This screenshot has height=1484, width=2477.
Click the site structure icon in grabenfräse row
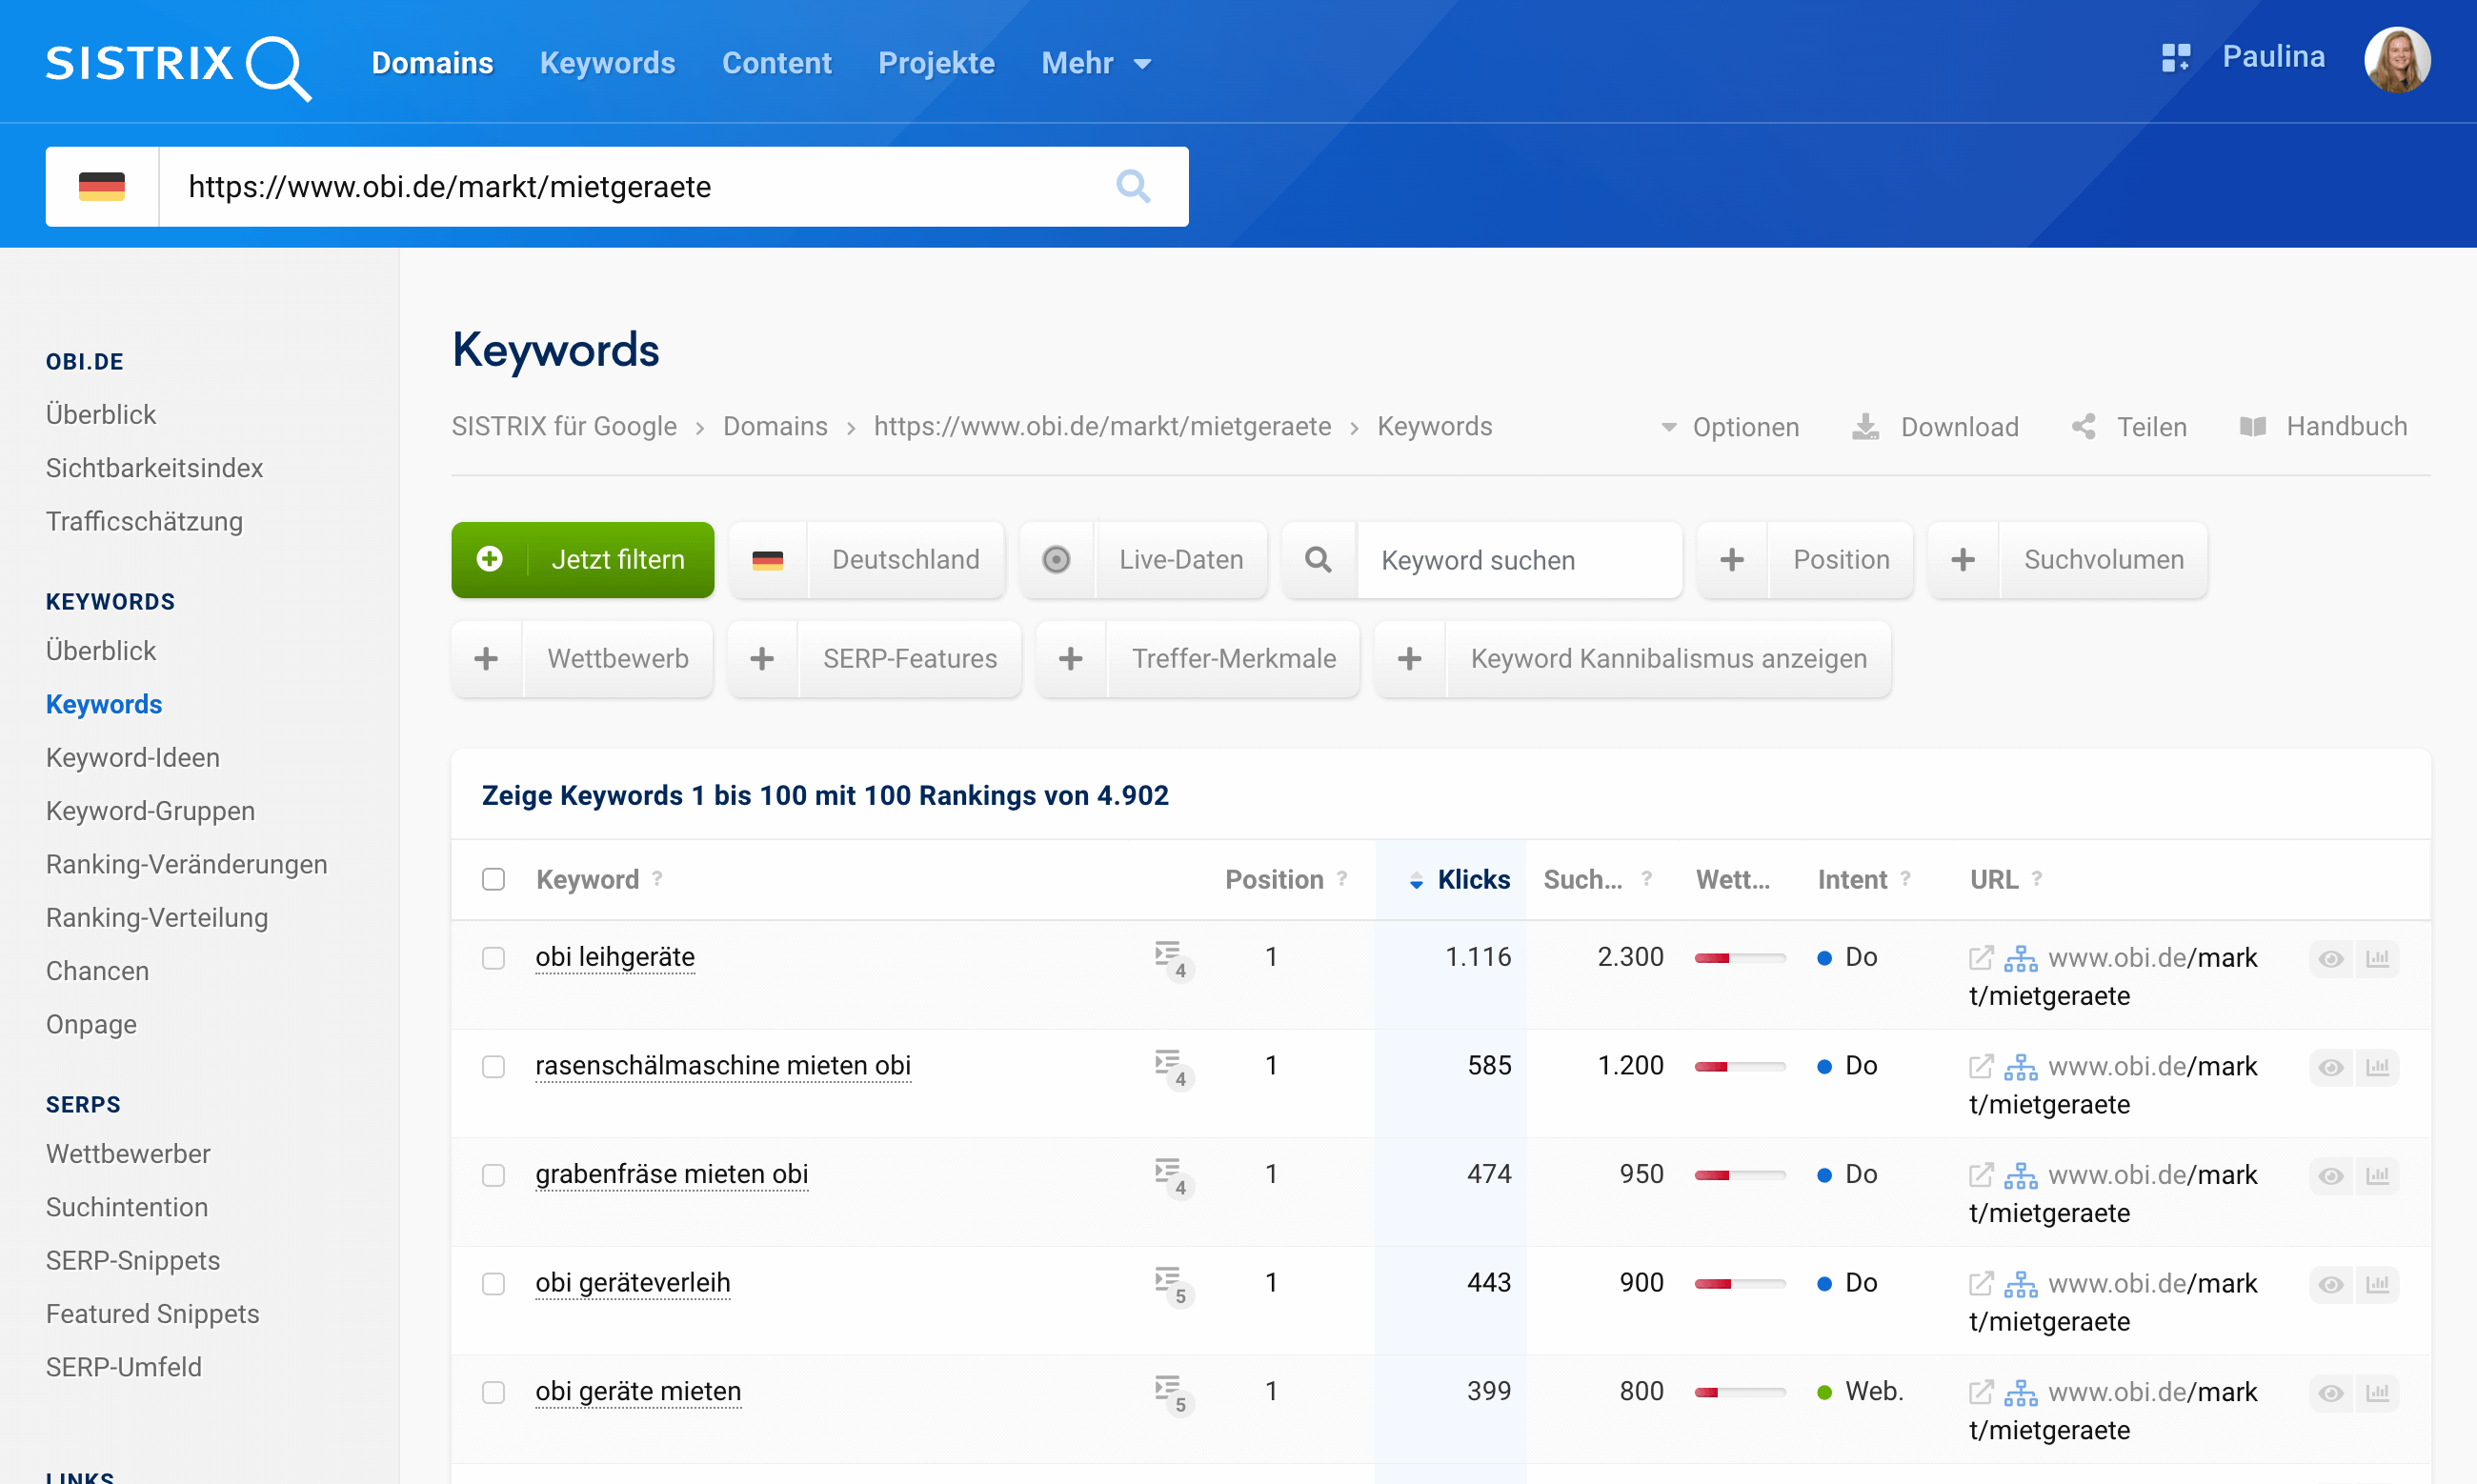pyautogui.click(x=2020, y=1175)
